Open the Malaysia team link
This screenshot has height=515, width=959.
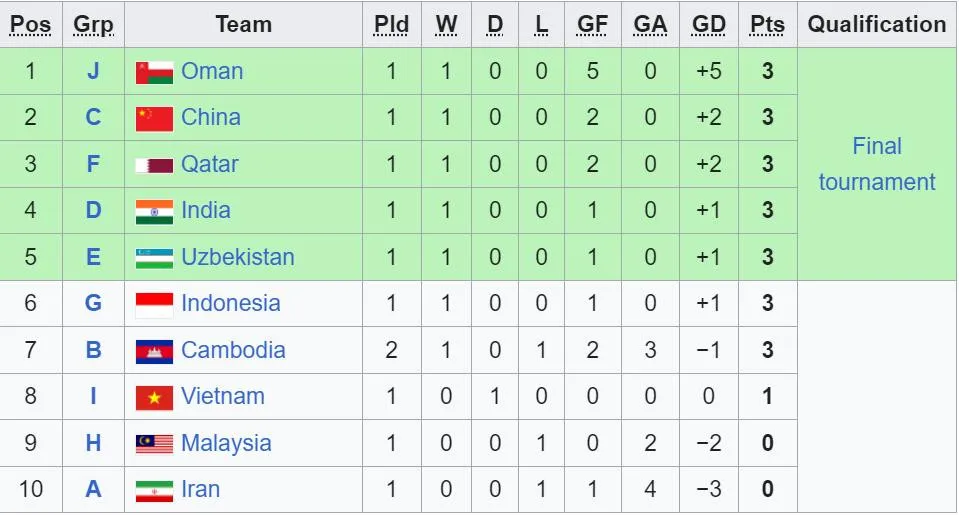pyautogui.click(x=226, y=443)
